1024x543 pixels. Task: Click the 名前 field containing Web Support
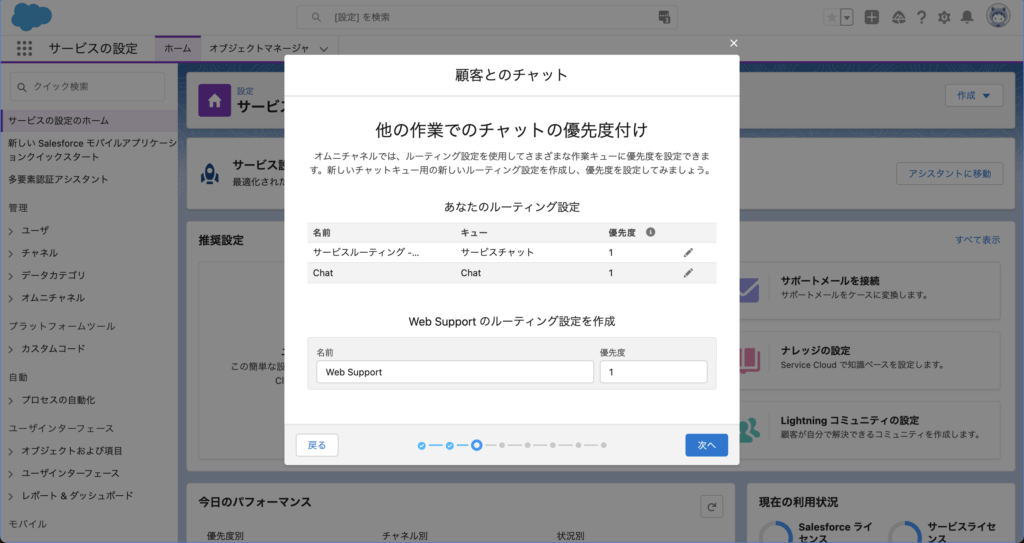tap(455, 372)
